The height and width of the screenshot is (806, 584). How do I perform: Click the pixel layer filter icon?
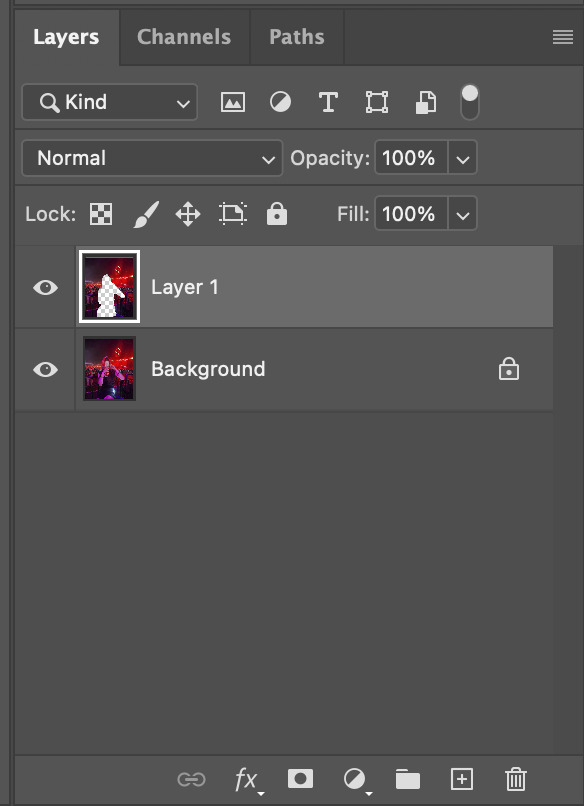233,102
